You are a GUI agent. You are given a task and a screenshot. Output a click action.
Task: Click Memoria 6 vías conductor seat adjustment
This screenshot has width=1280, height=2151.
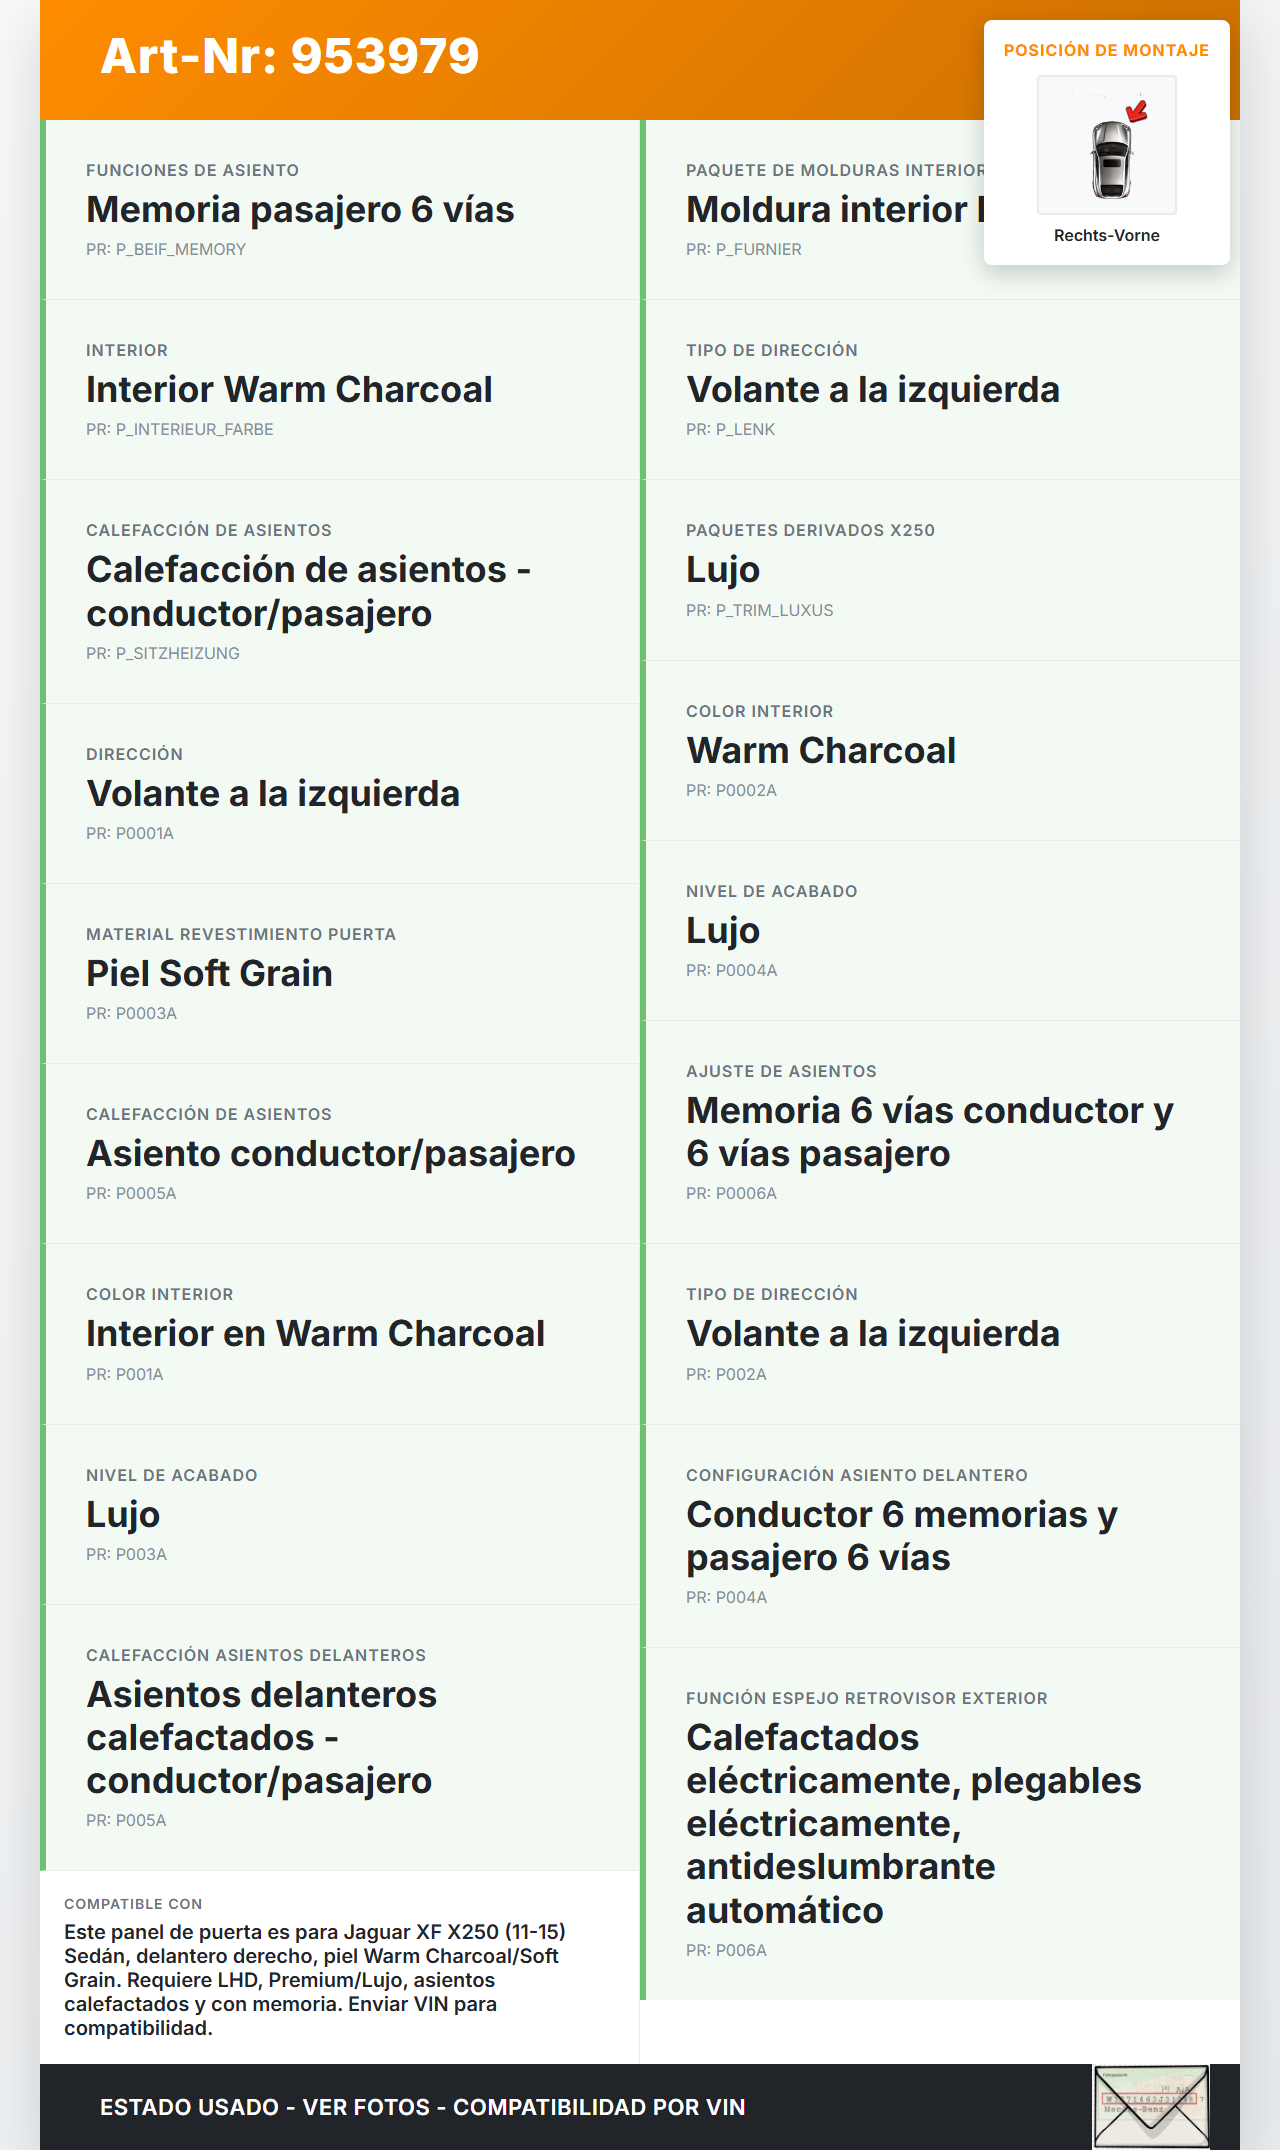(x=929, y=1132)
